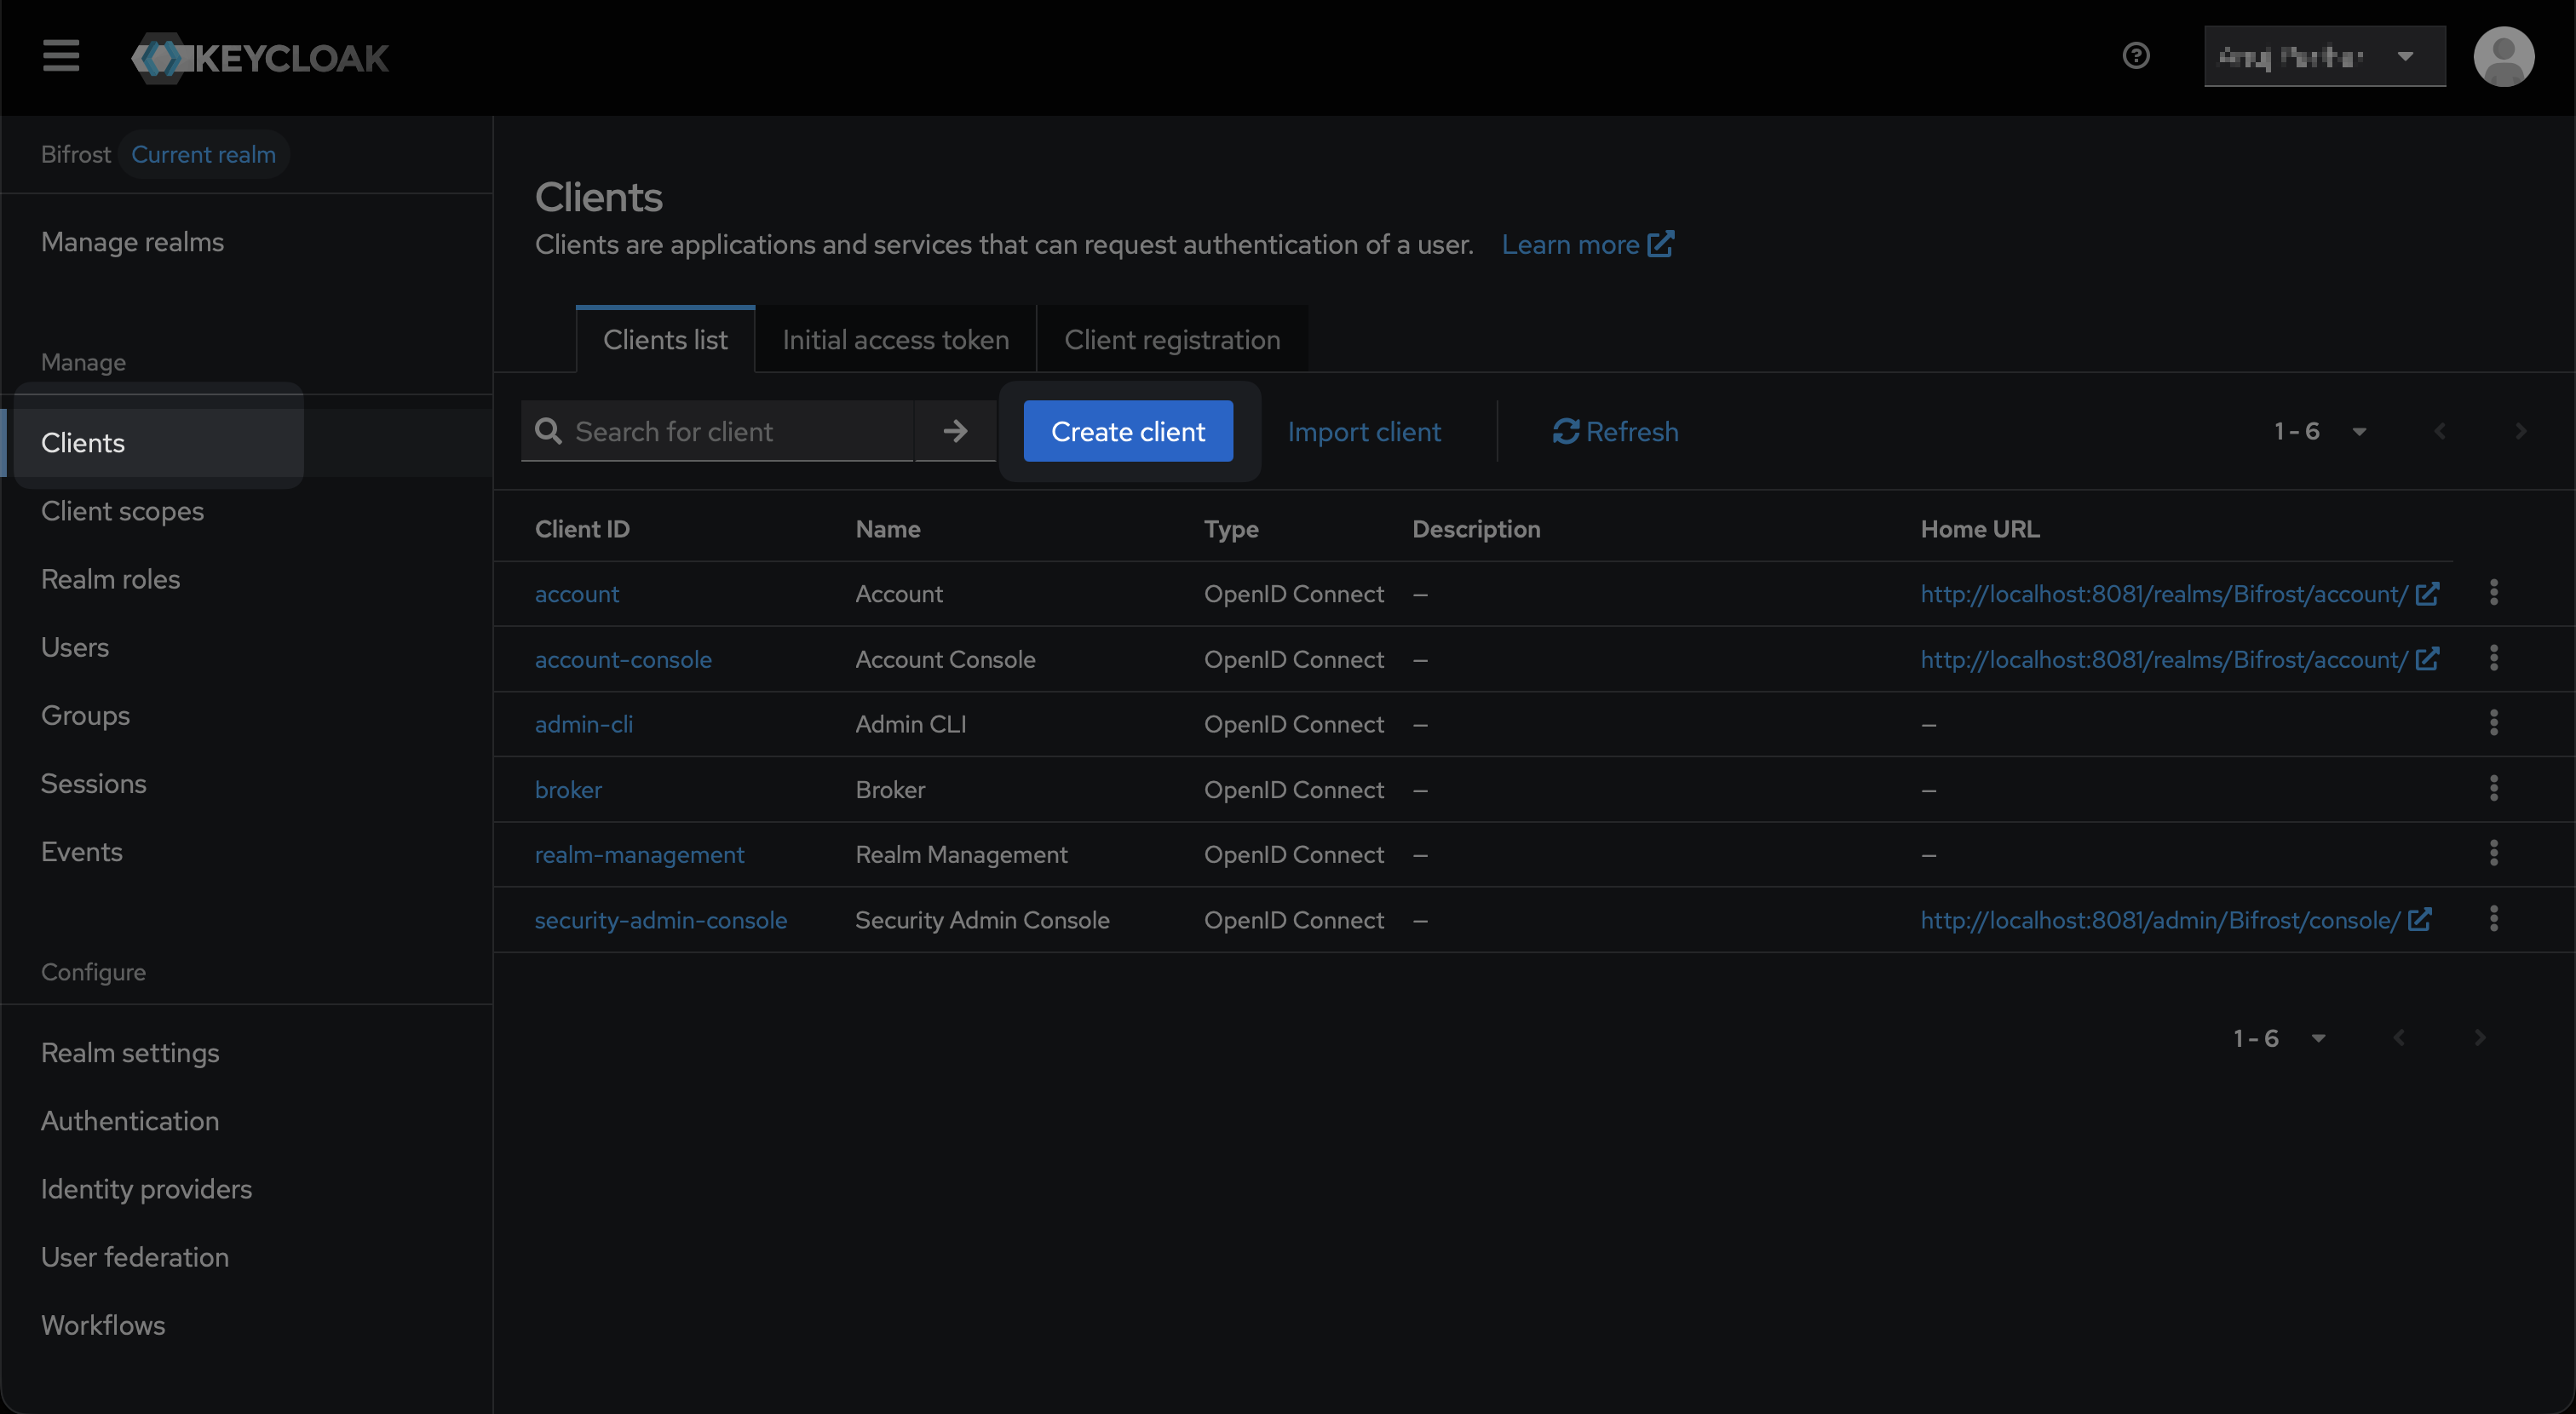
Task: Go to the next page in the bottom pagination
Action: (x=2479, y=1038)
